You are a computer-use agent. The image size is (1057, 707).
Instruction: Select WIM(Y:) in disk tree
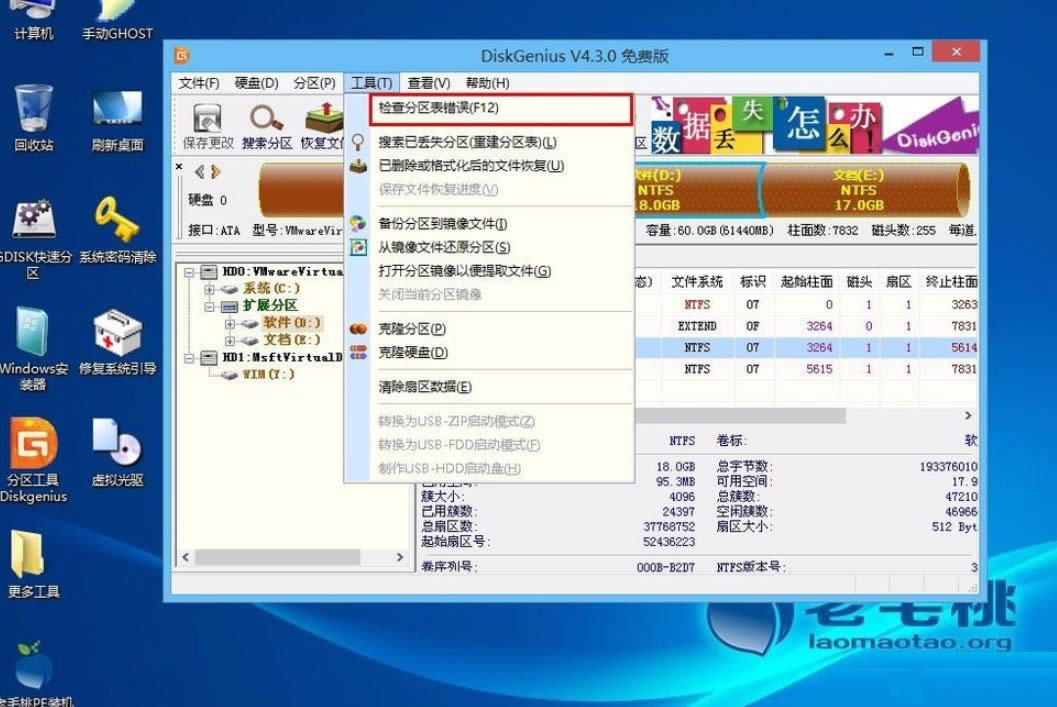click(x=268, y=374)
